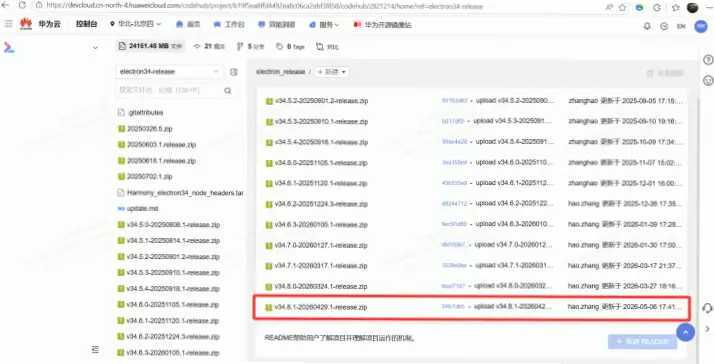Image resolution: width=714 pixels, height=364 pixels.
Task: Open 控制台 console in header
Action: (x=87, y=24)
